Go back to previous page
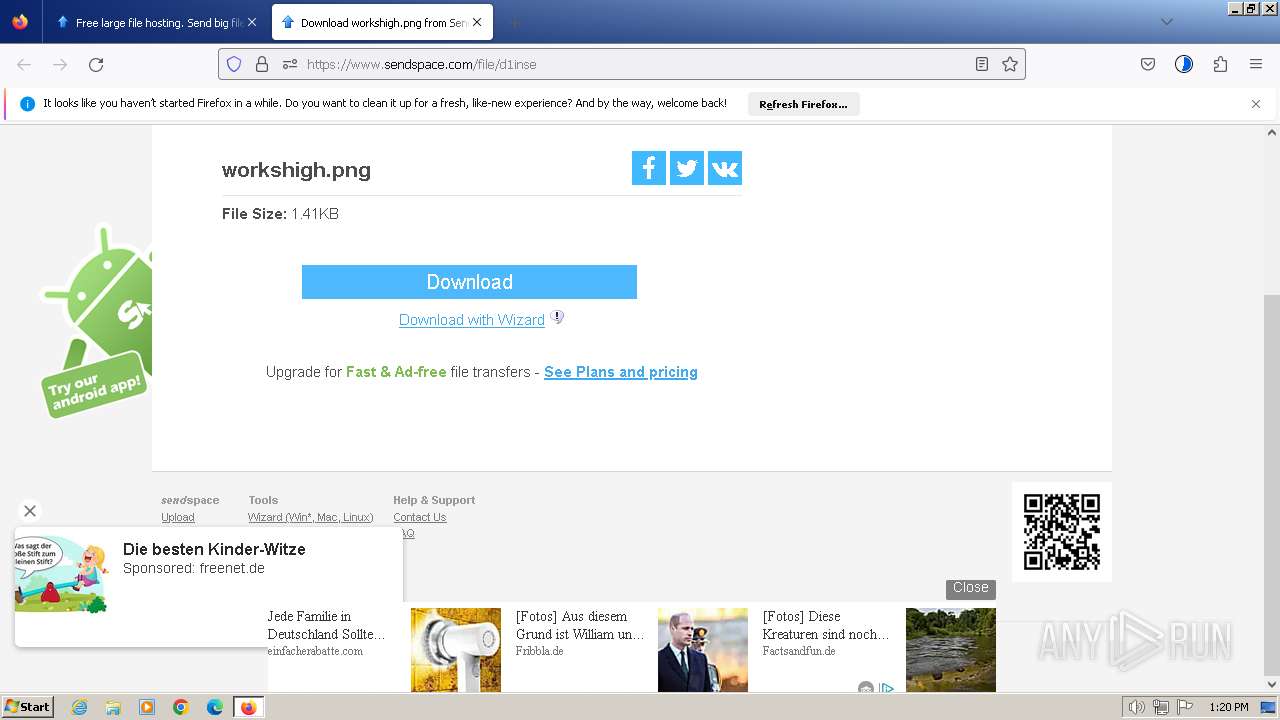 [24, 64]
